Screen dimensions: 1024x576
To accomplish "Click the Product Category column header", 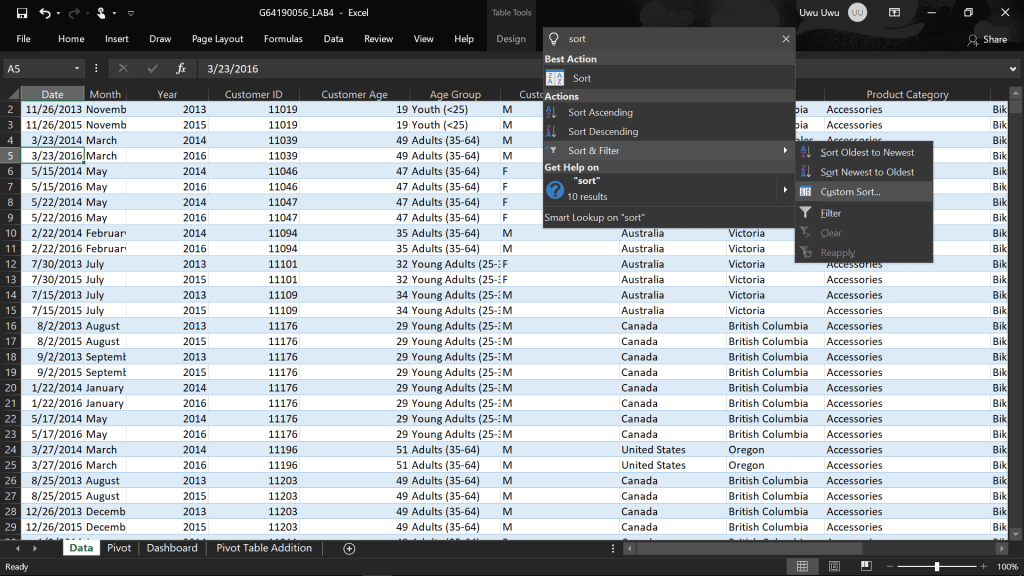I will coord(906,95).
